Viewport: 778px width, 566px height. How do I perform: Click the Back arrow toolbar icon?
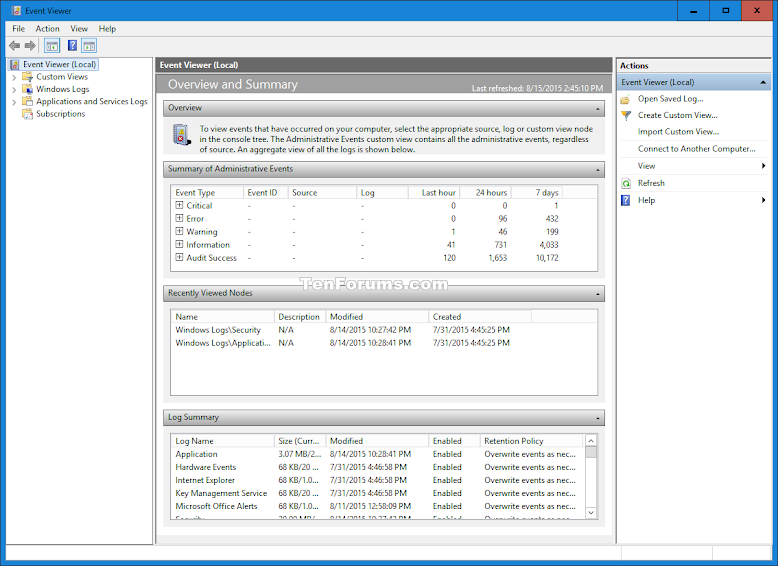14,46
